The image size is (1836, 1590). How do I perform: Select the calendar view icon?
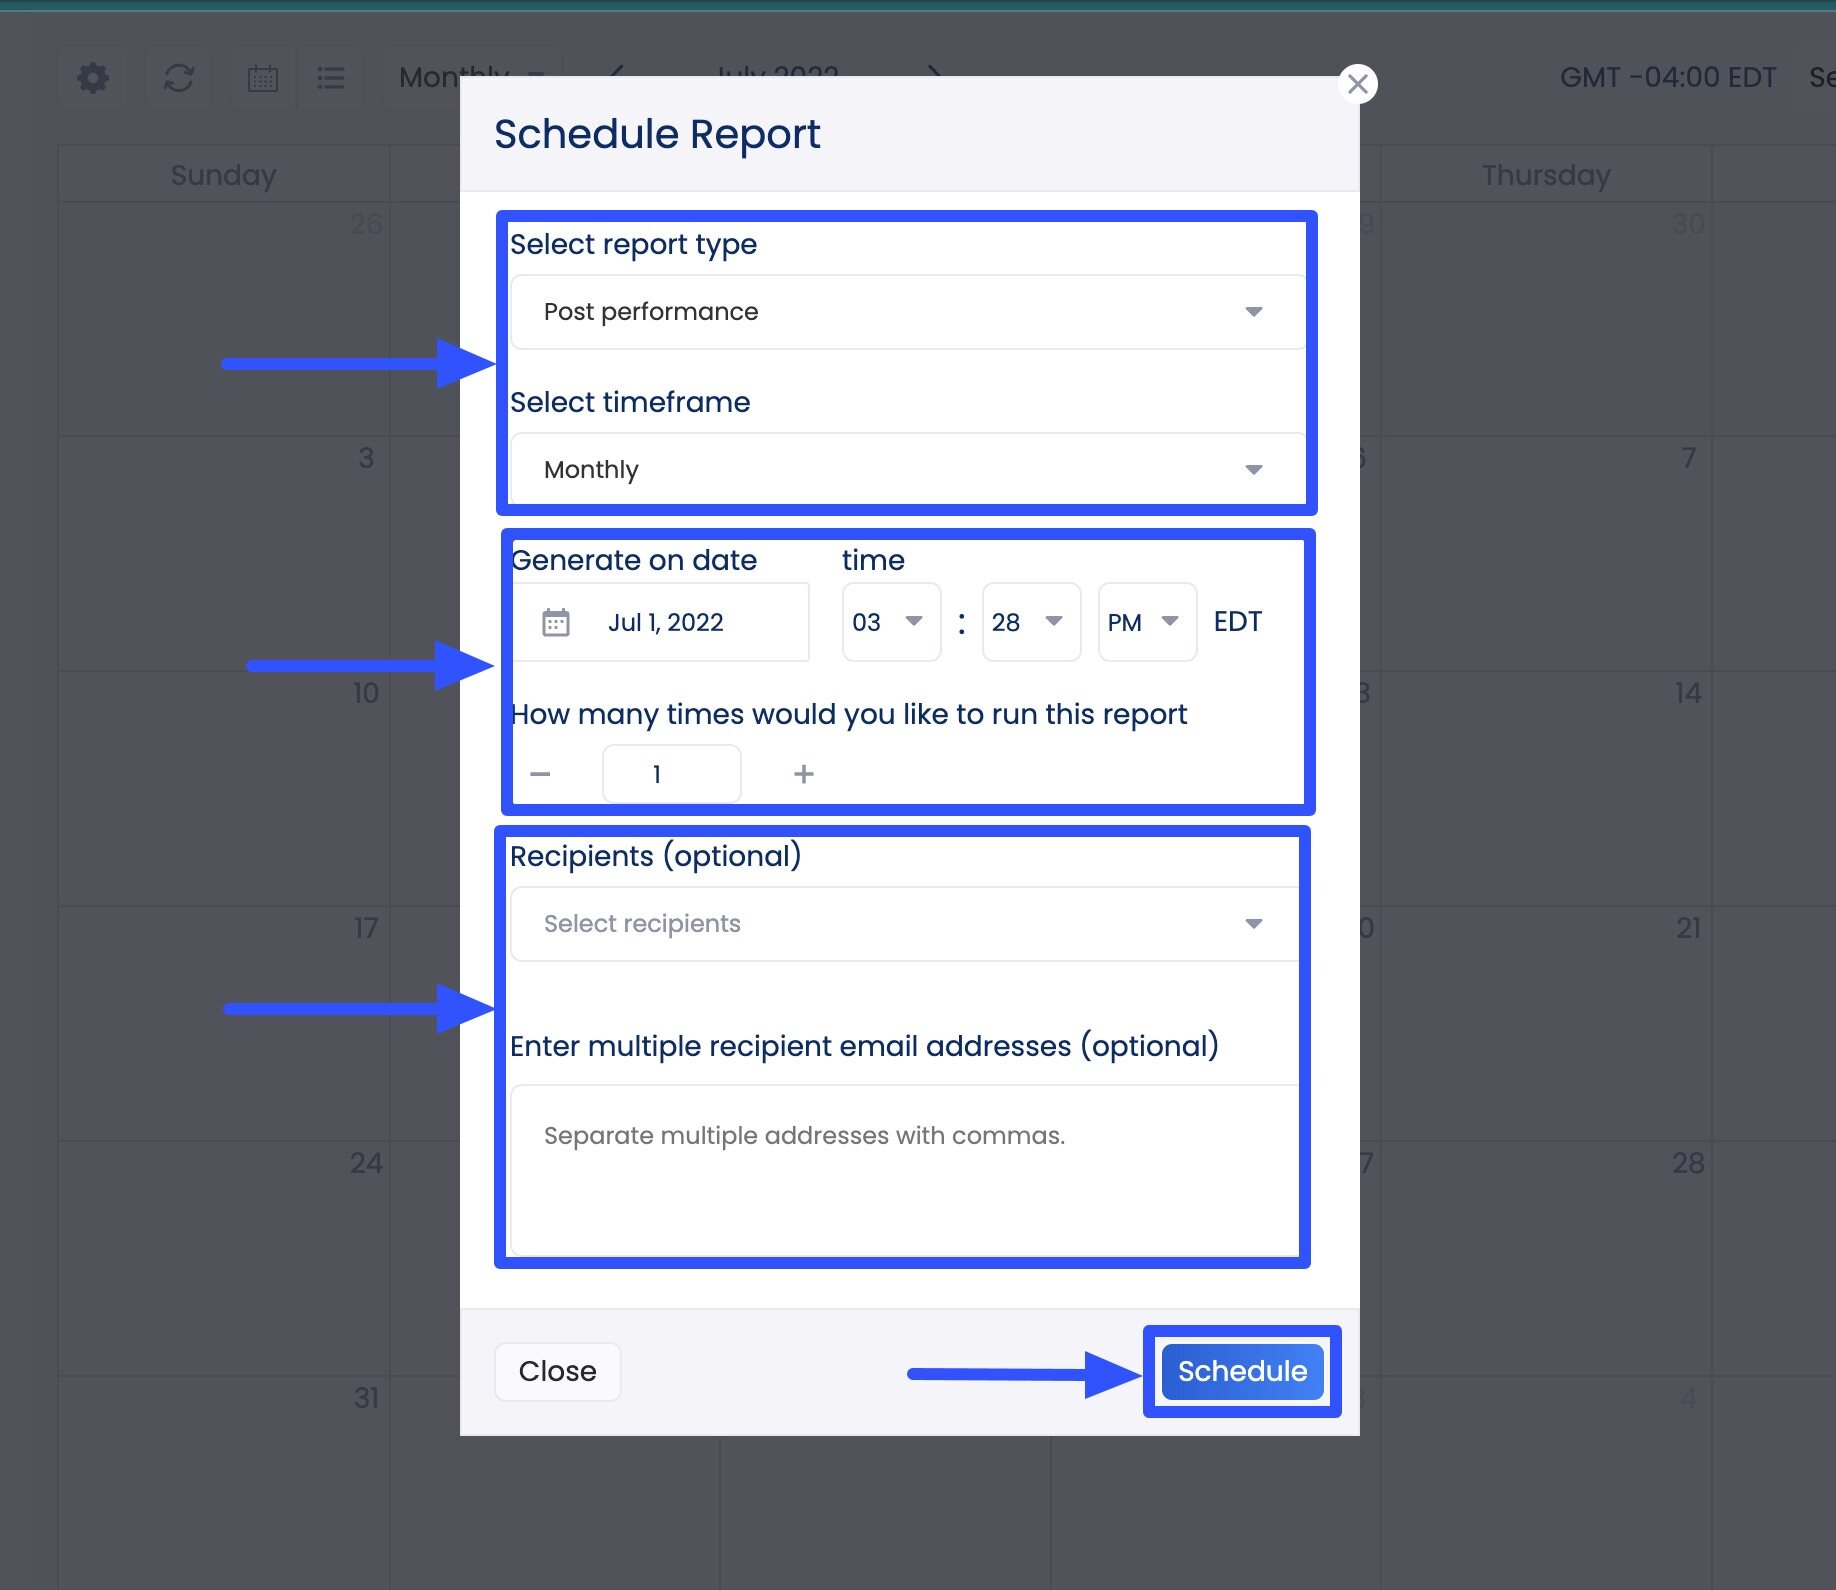pos(262,78)
